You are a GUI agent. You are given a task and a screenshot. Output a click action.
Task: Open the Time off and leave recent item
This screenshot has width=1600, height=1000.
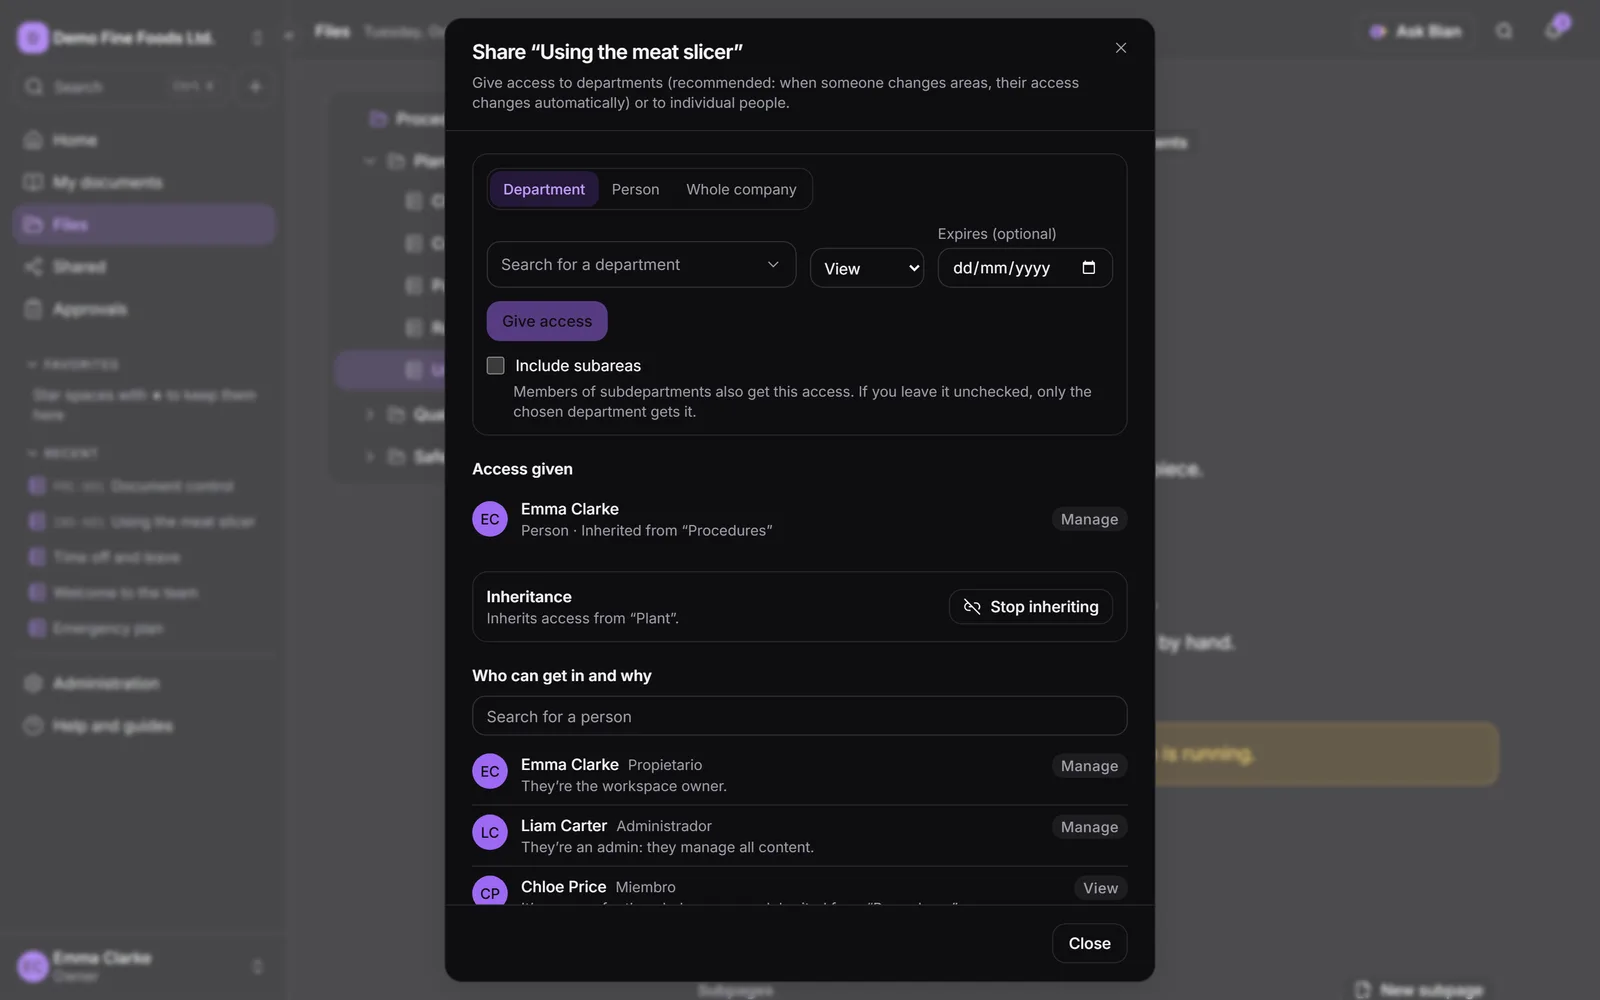click(x=144, y=557)
